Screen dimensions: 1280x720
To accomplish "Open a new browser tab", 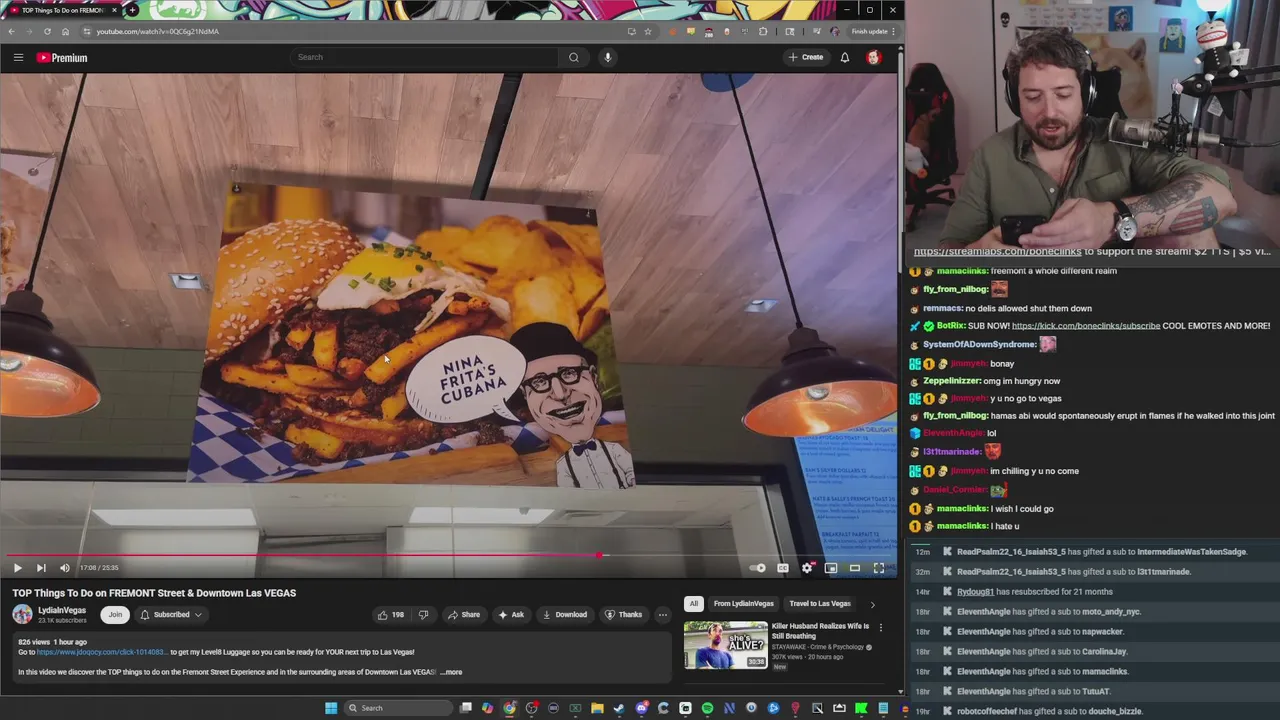I will tap(132, 10).
